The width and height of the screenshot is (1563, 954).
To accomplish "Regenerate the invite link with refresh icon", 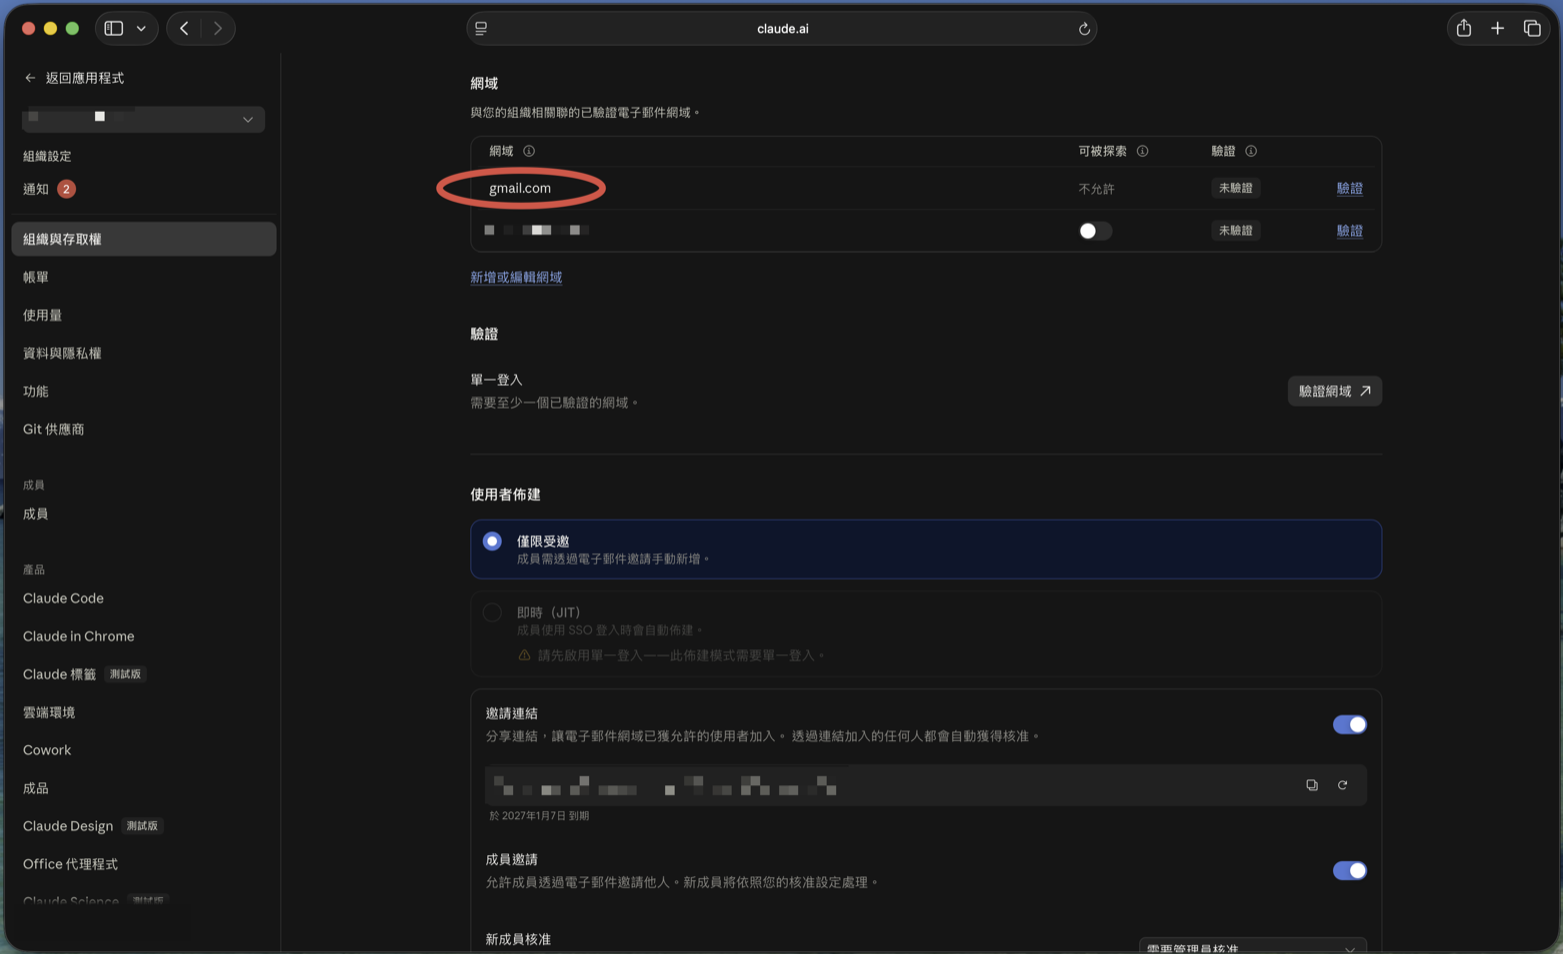I will click(x=1343, y=785).
